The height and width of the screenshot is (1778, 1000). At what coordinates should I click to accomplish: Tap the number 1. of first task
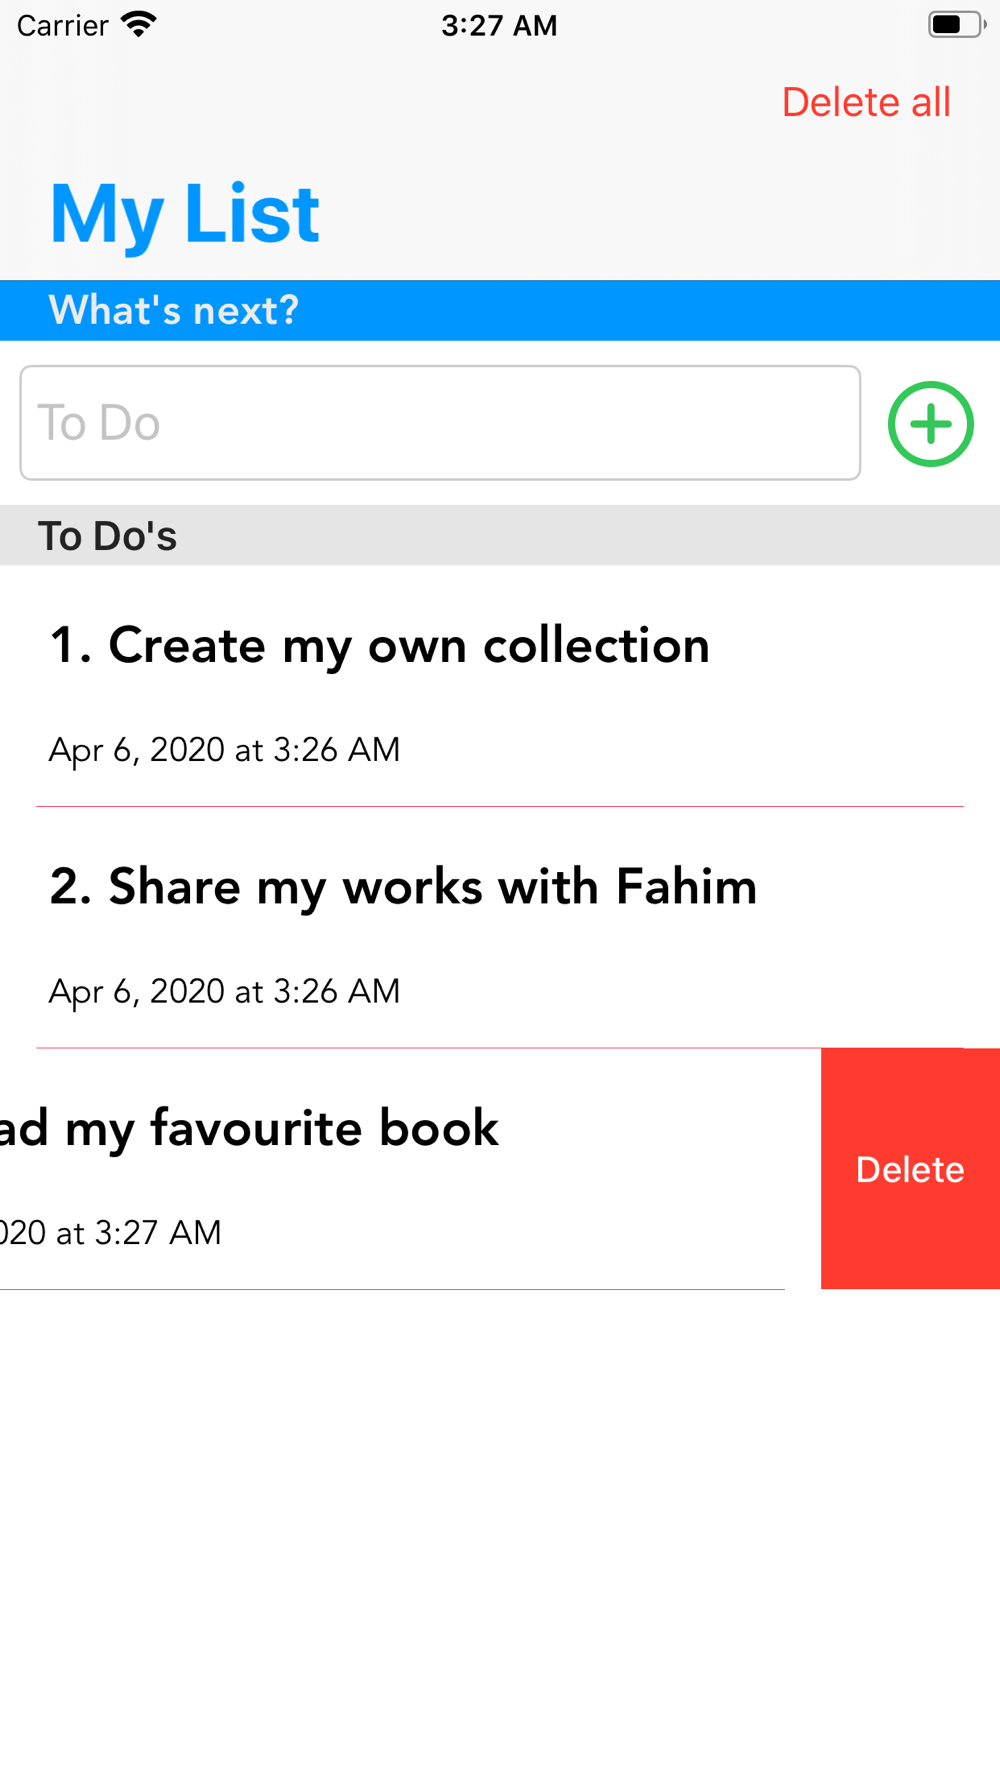click(x=71, y=646)
